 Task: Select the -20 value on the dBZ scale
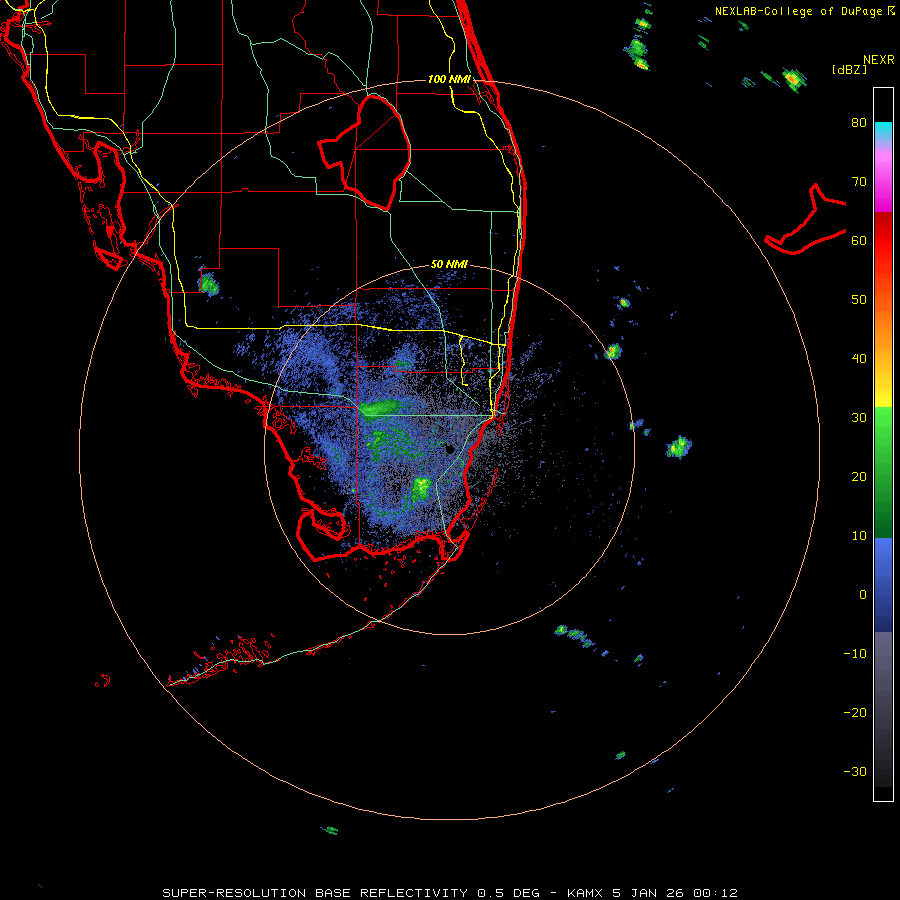(855, 713)
